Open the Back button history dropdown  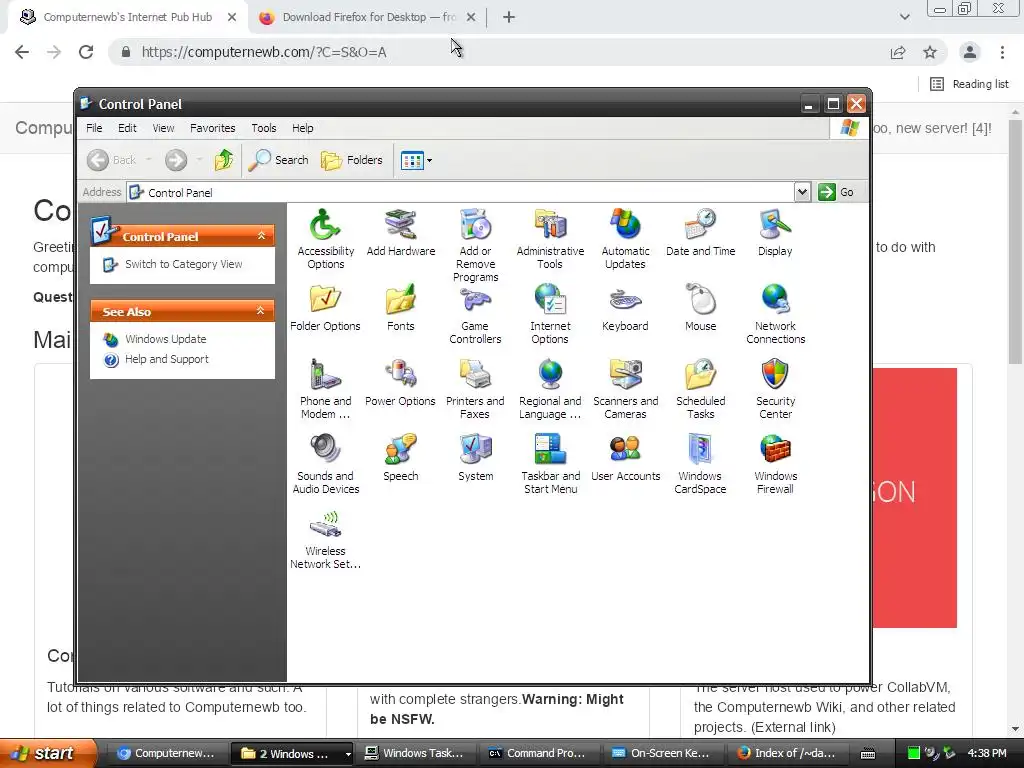click(148, 160)
